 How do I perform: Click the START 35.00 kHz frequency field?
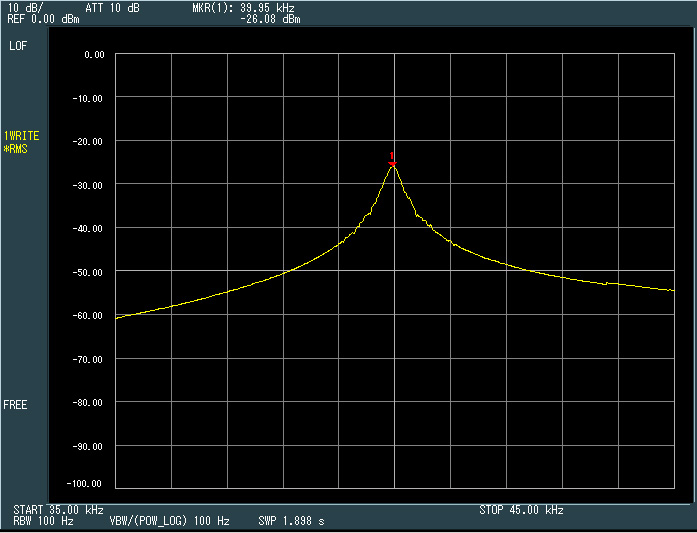[x=58, y=510]
